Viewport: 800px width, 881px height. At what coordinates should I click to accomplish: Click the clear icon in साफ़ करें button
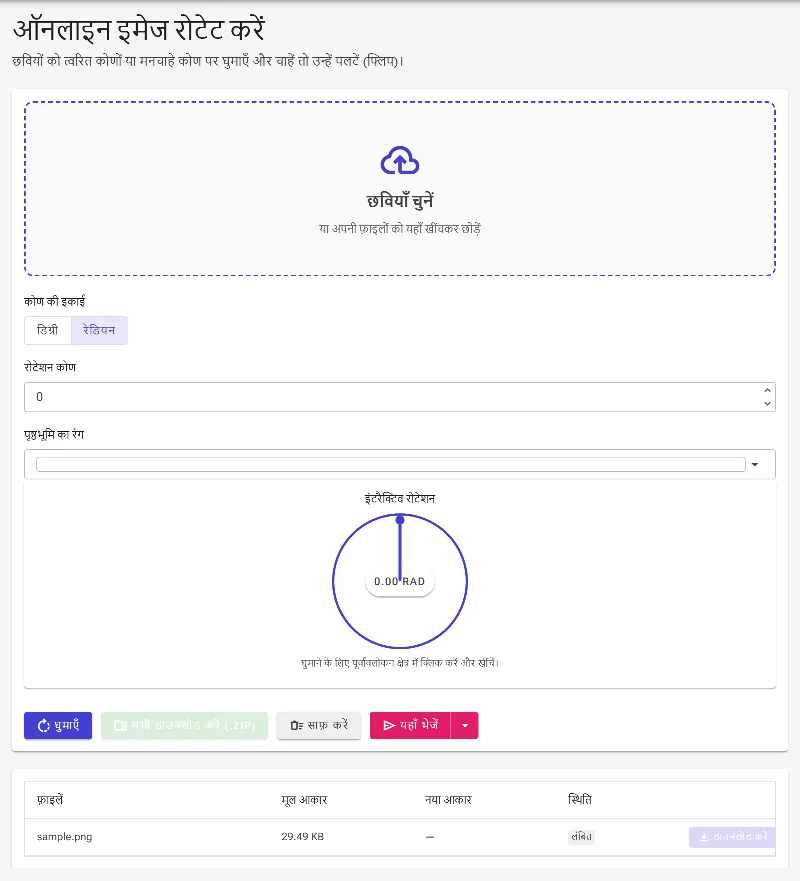point(297,726)
